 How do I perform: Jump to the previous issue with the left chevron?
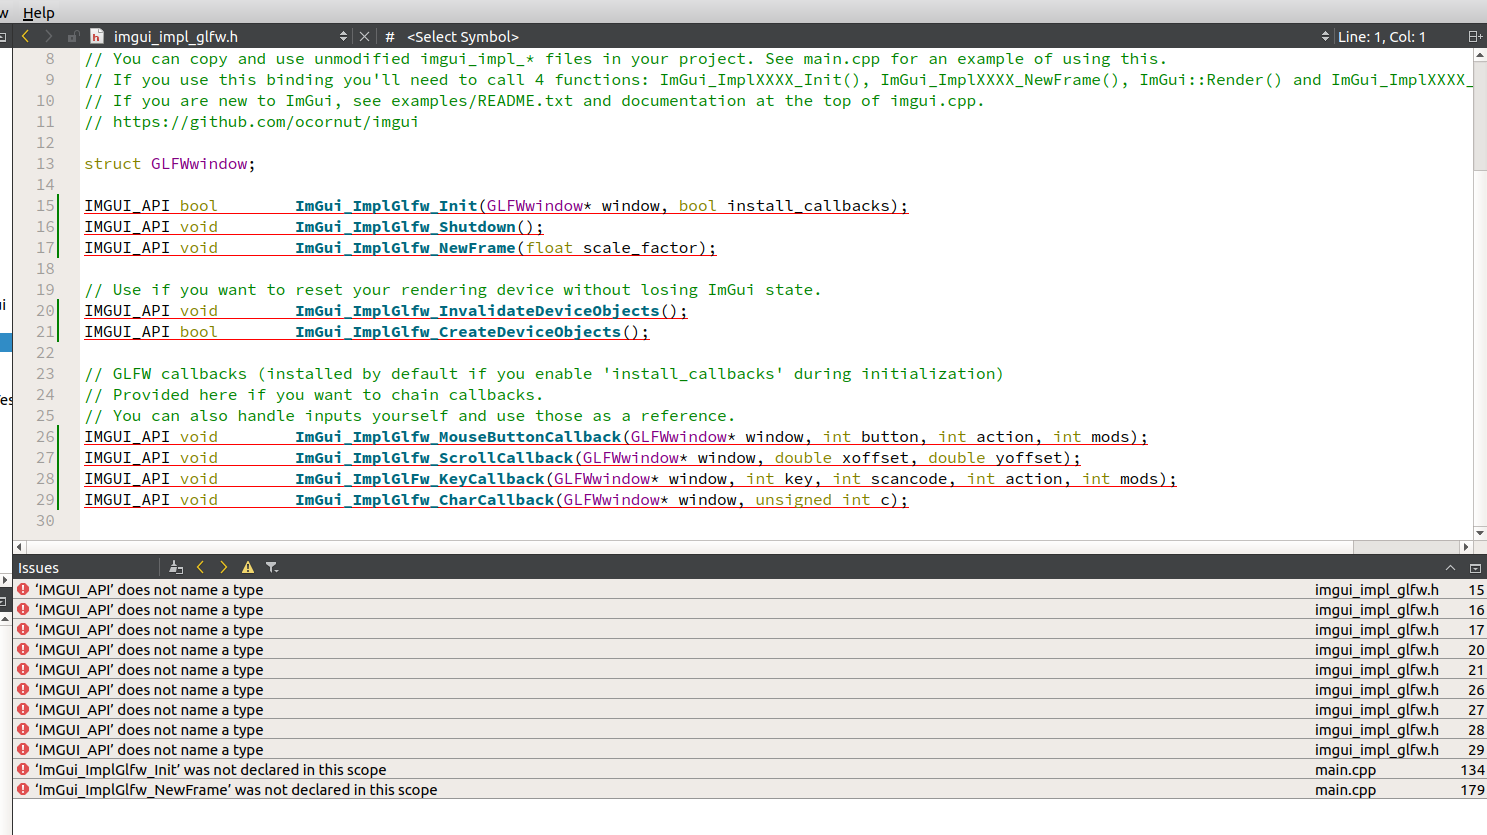click(x=200, y=567)
